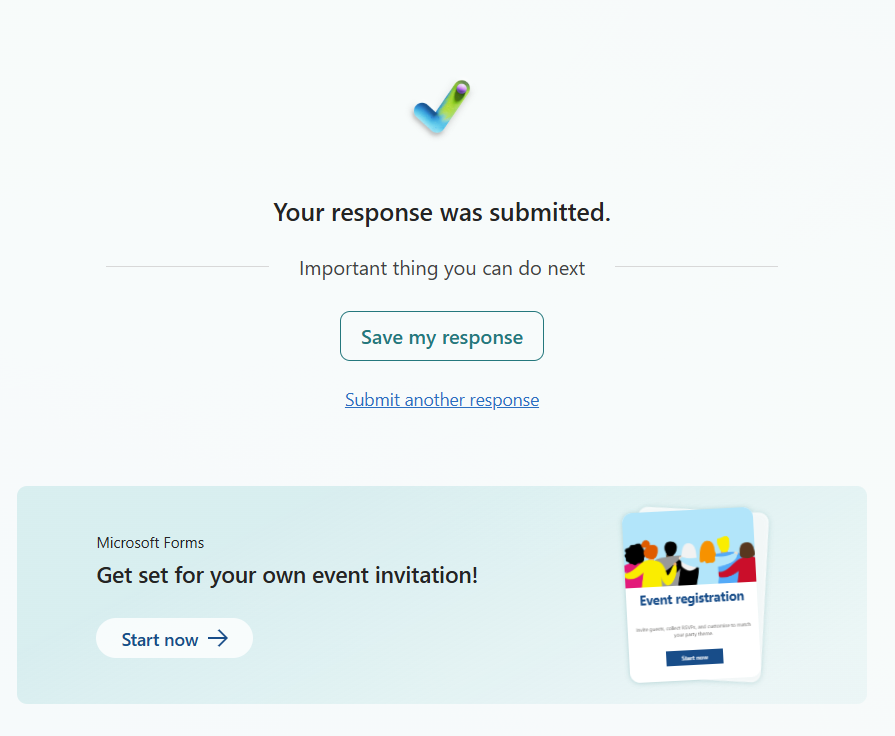Click the card description text under Event registration
895x736 pixels.
(x=694, y=629)
